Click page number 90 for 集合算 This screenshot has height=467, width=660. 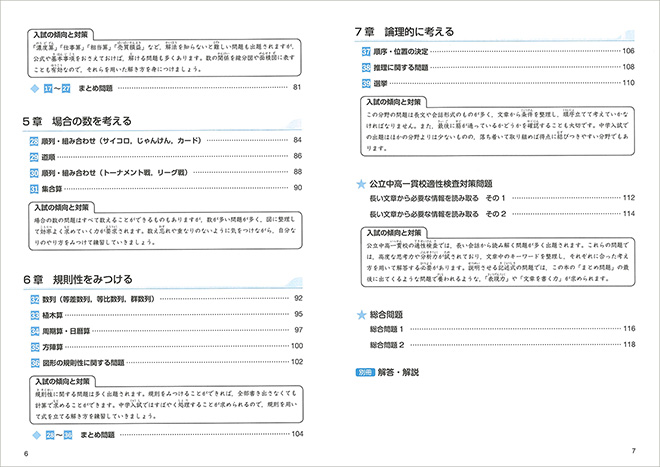click(298, 188)
